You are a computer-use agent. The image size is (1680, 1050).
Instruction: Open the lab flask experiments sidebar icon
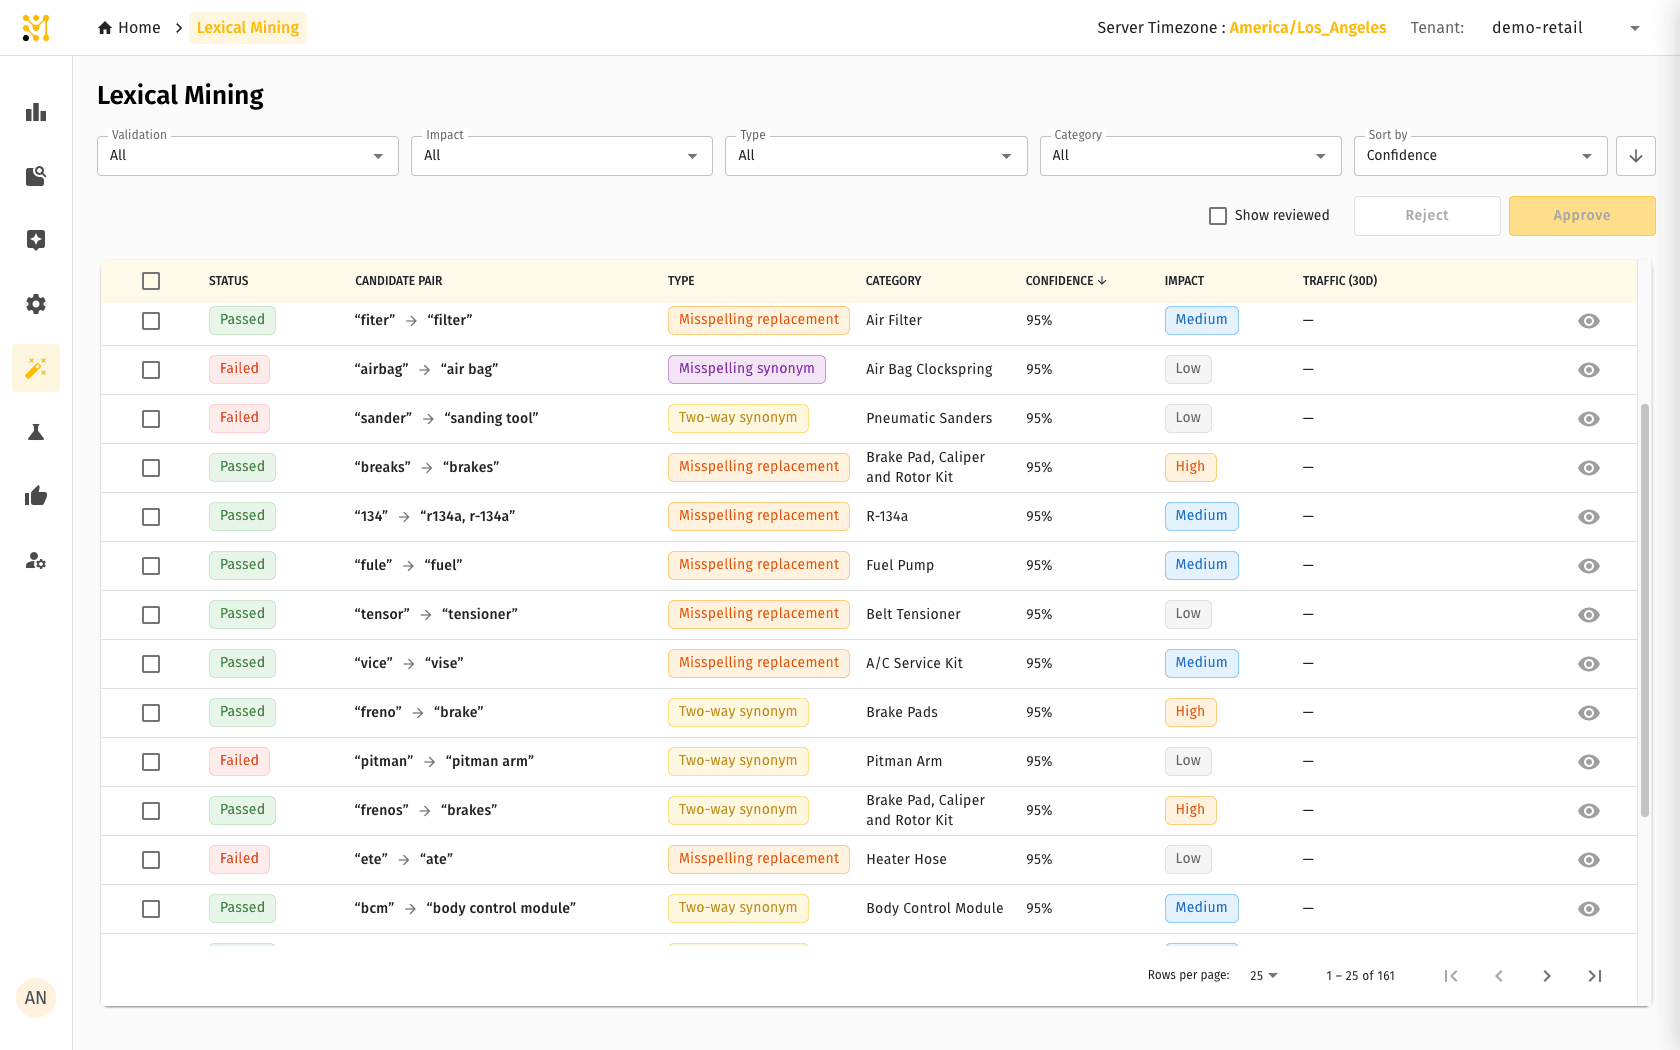point(36,432)
